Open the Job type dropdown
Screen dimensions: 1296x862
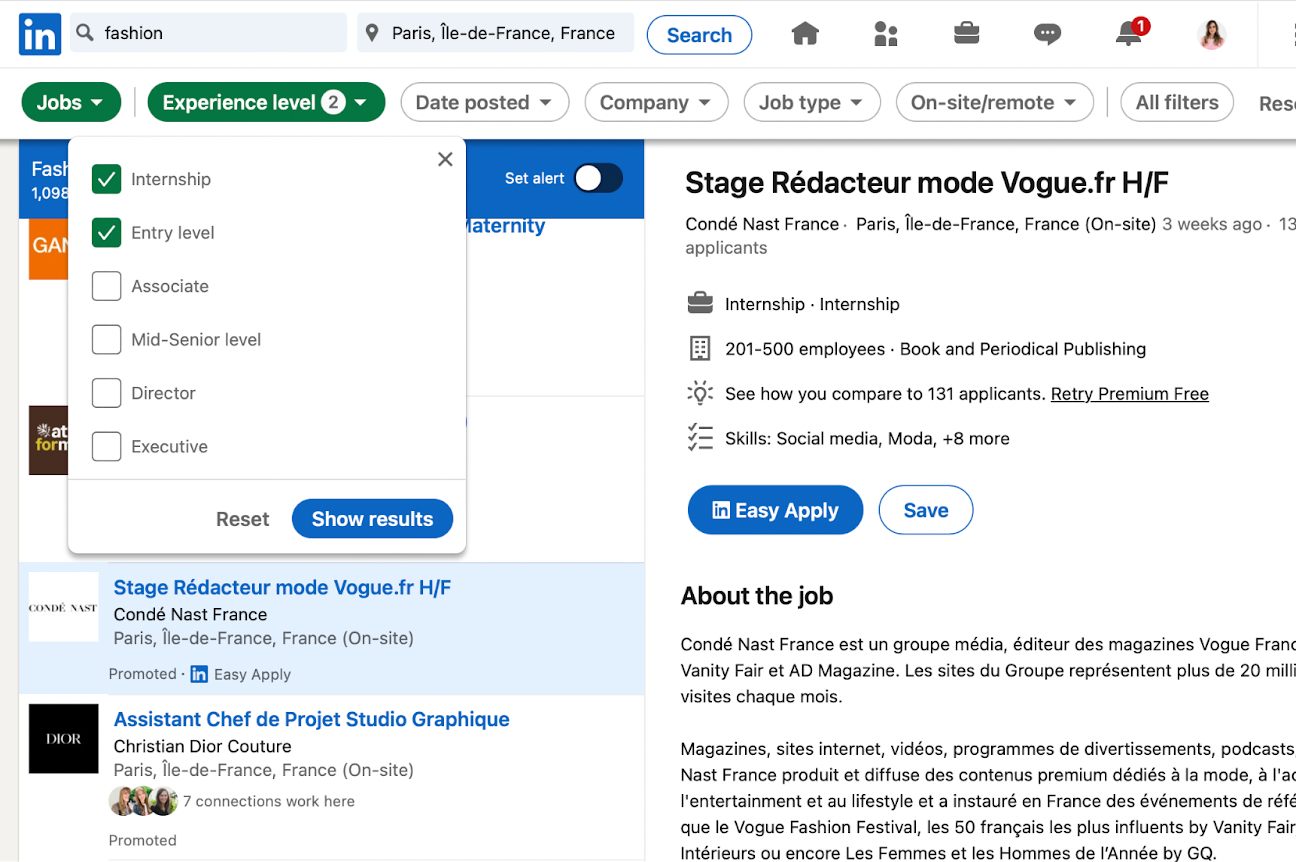pyautogui.click(x=812, y=102)
